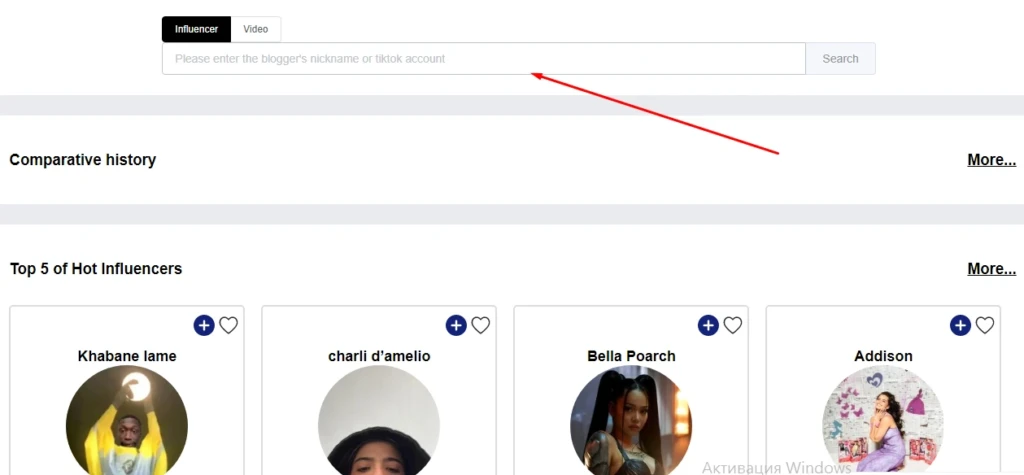Image resolution: width=1024 pixels, height=475 pixels.
Task: Select the Addison name text
Action: tap(883, 356)
